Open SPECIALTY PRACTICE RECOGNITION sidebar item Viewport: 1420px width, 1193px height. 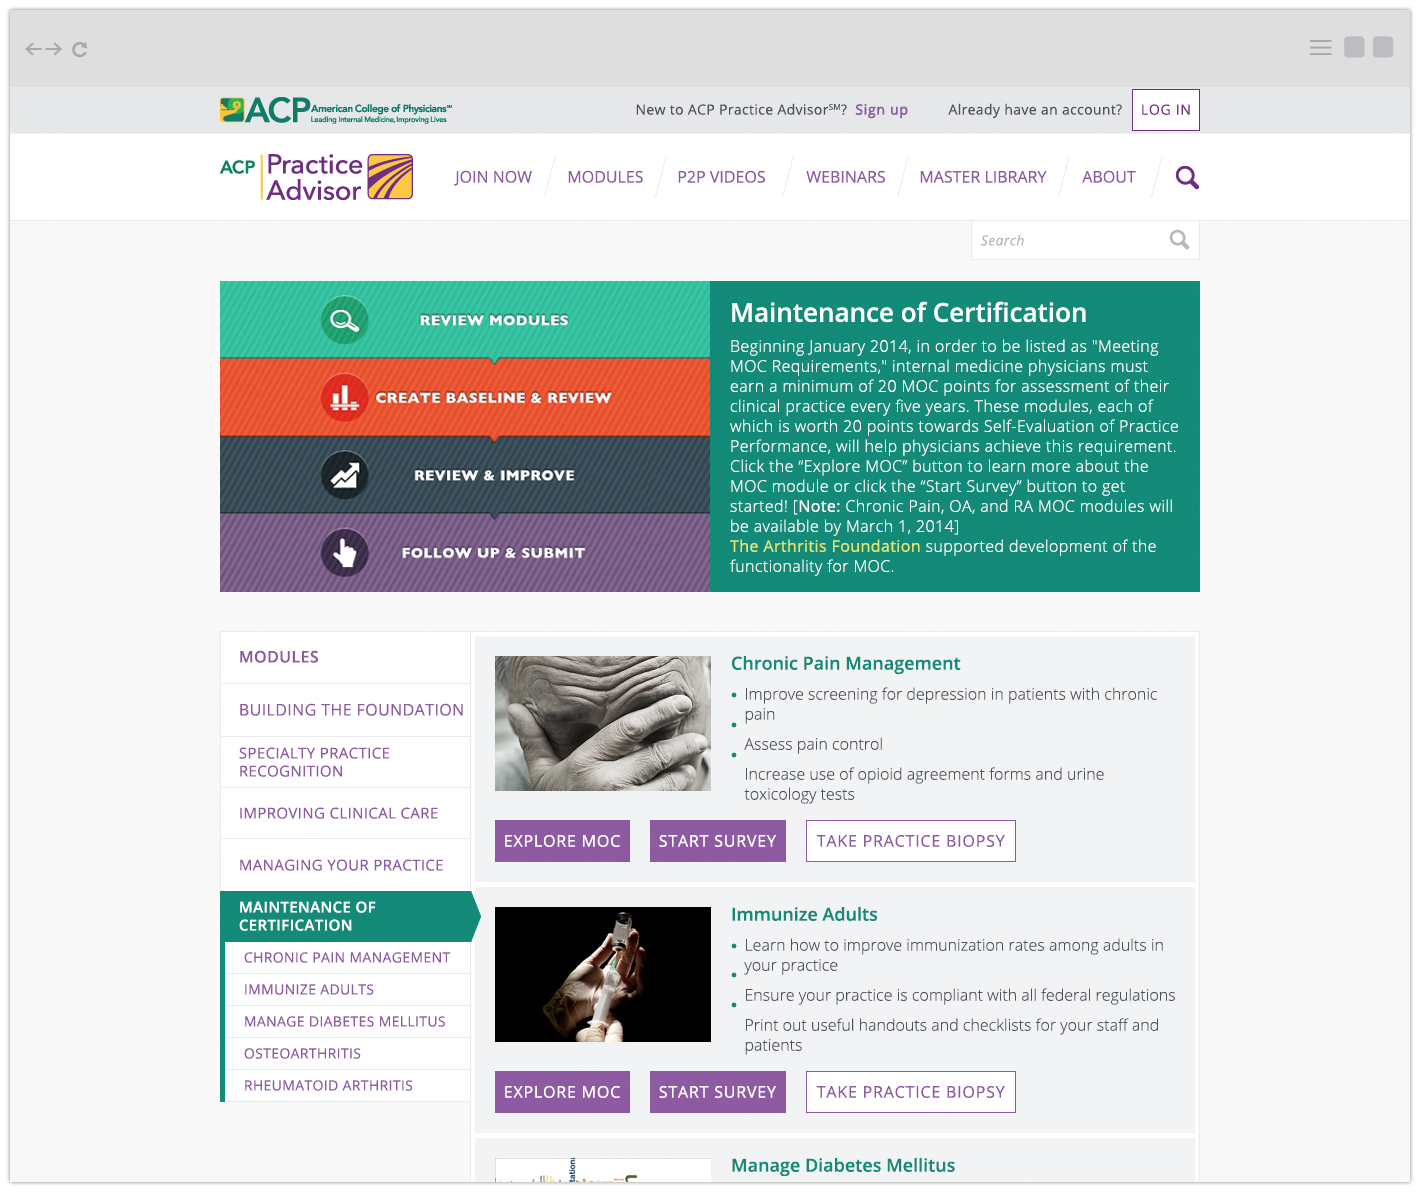[x=345, y=762]
